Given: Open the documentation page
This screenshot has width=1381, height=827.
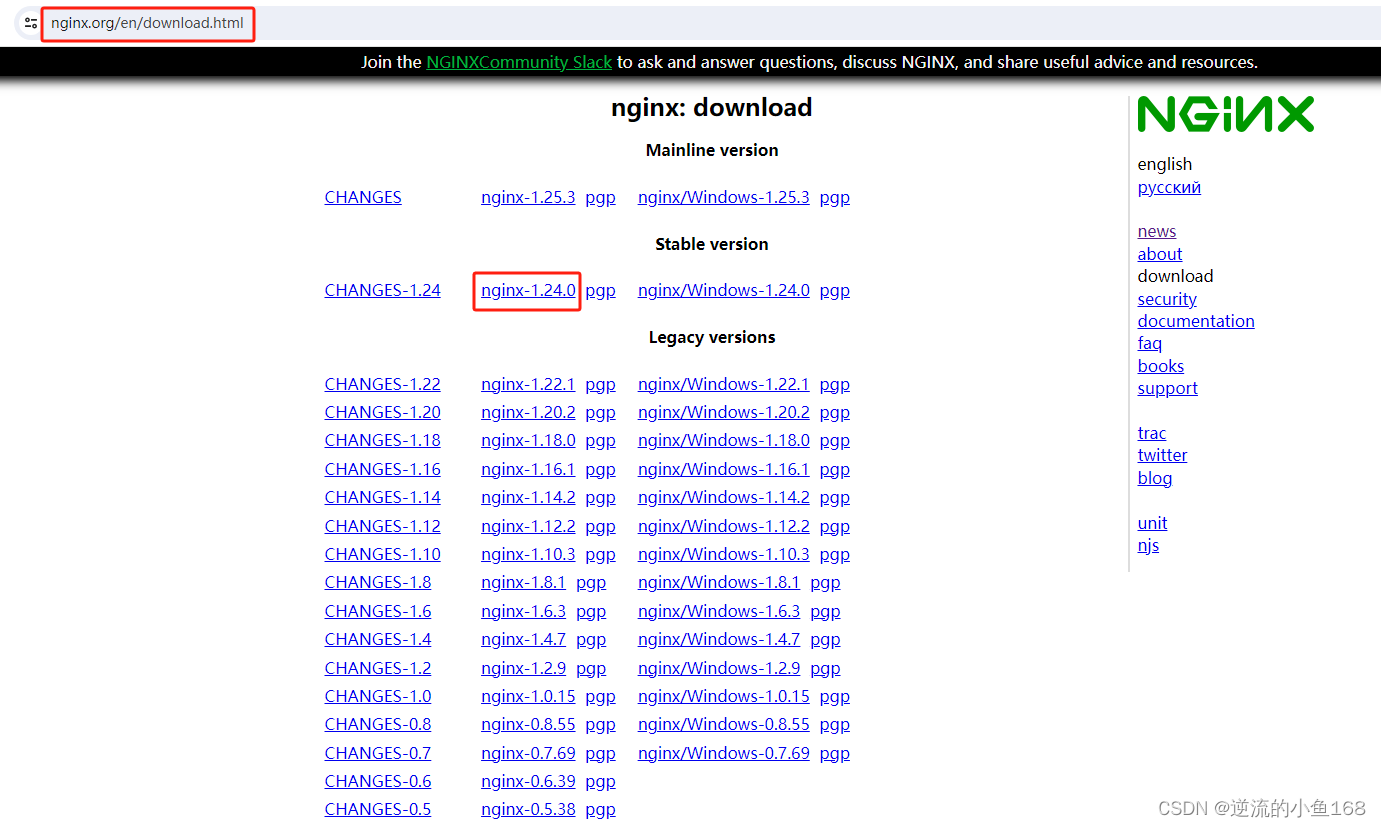Looking at the screenshot, I should (x=1195, y=321).
